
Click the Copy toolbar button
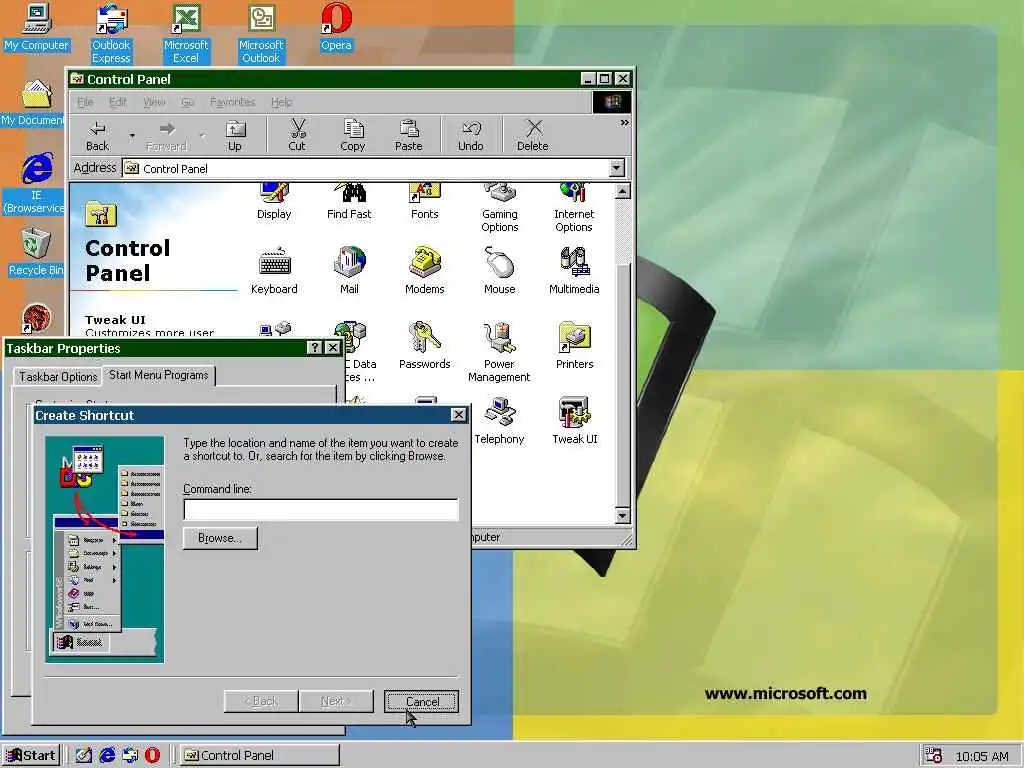(x=353, y=136)
